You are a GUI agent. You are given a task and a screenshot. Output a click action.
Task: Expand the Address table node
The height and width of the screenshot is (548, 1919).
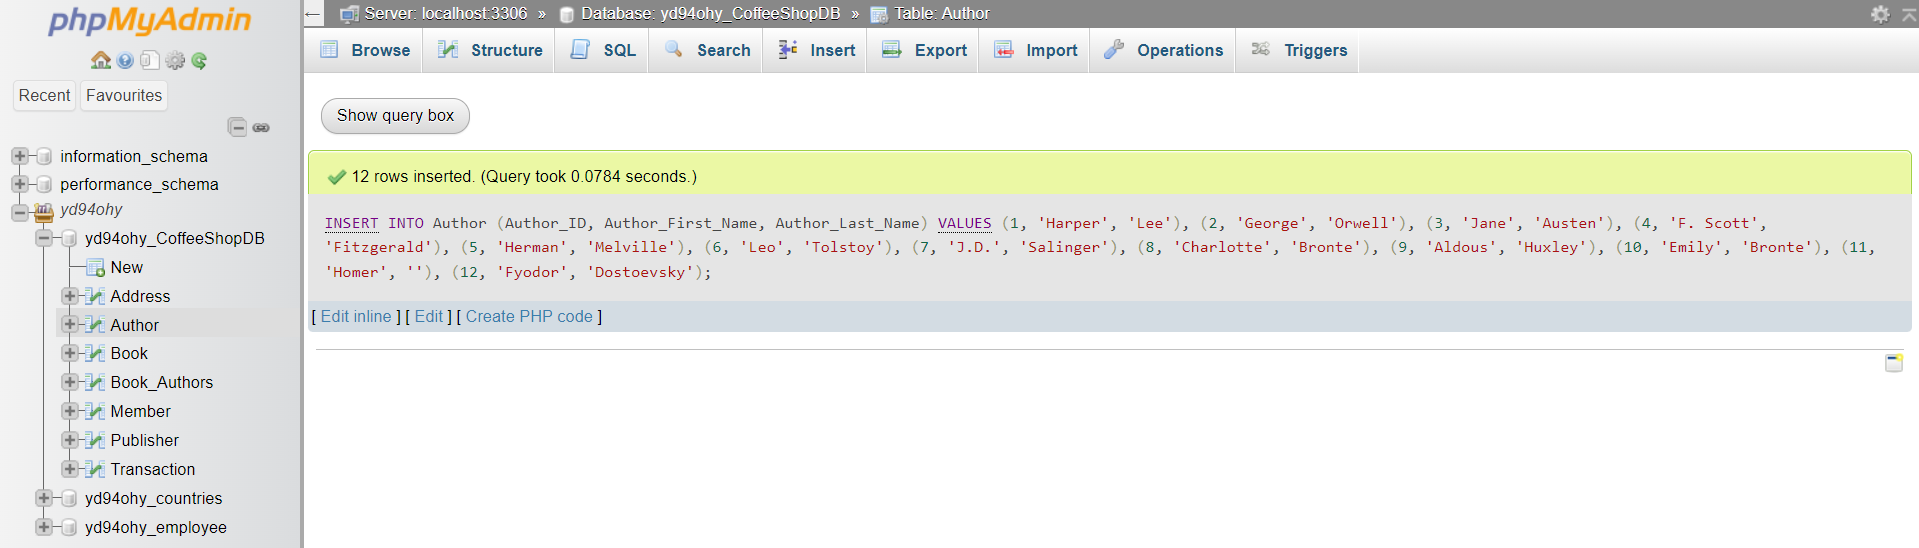(69, 296)
